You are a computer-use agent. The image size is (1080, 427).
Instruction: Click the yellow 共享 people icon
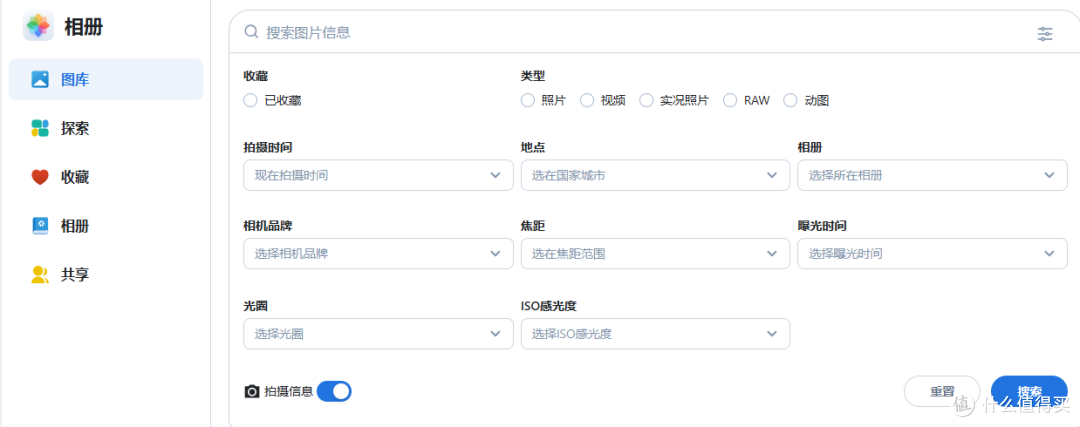40,275
